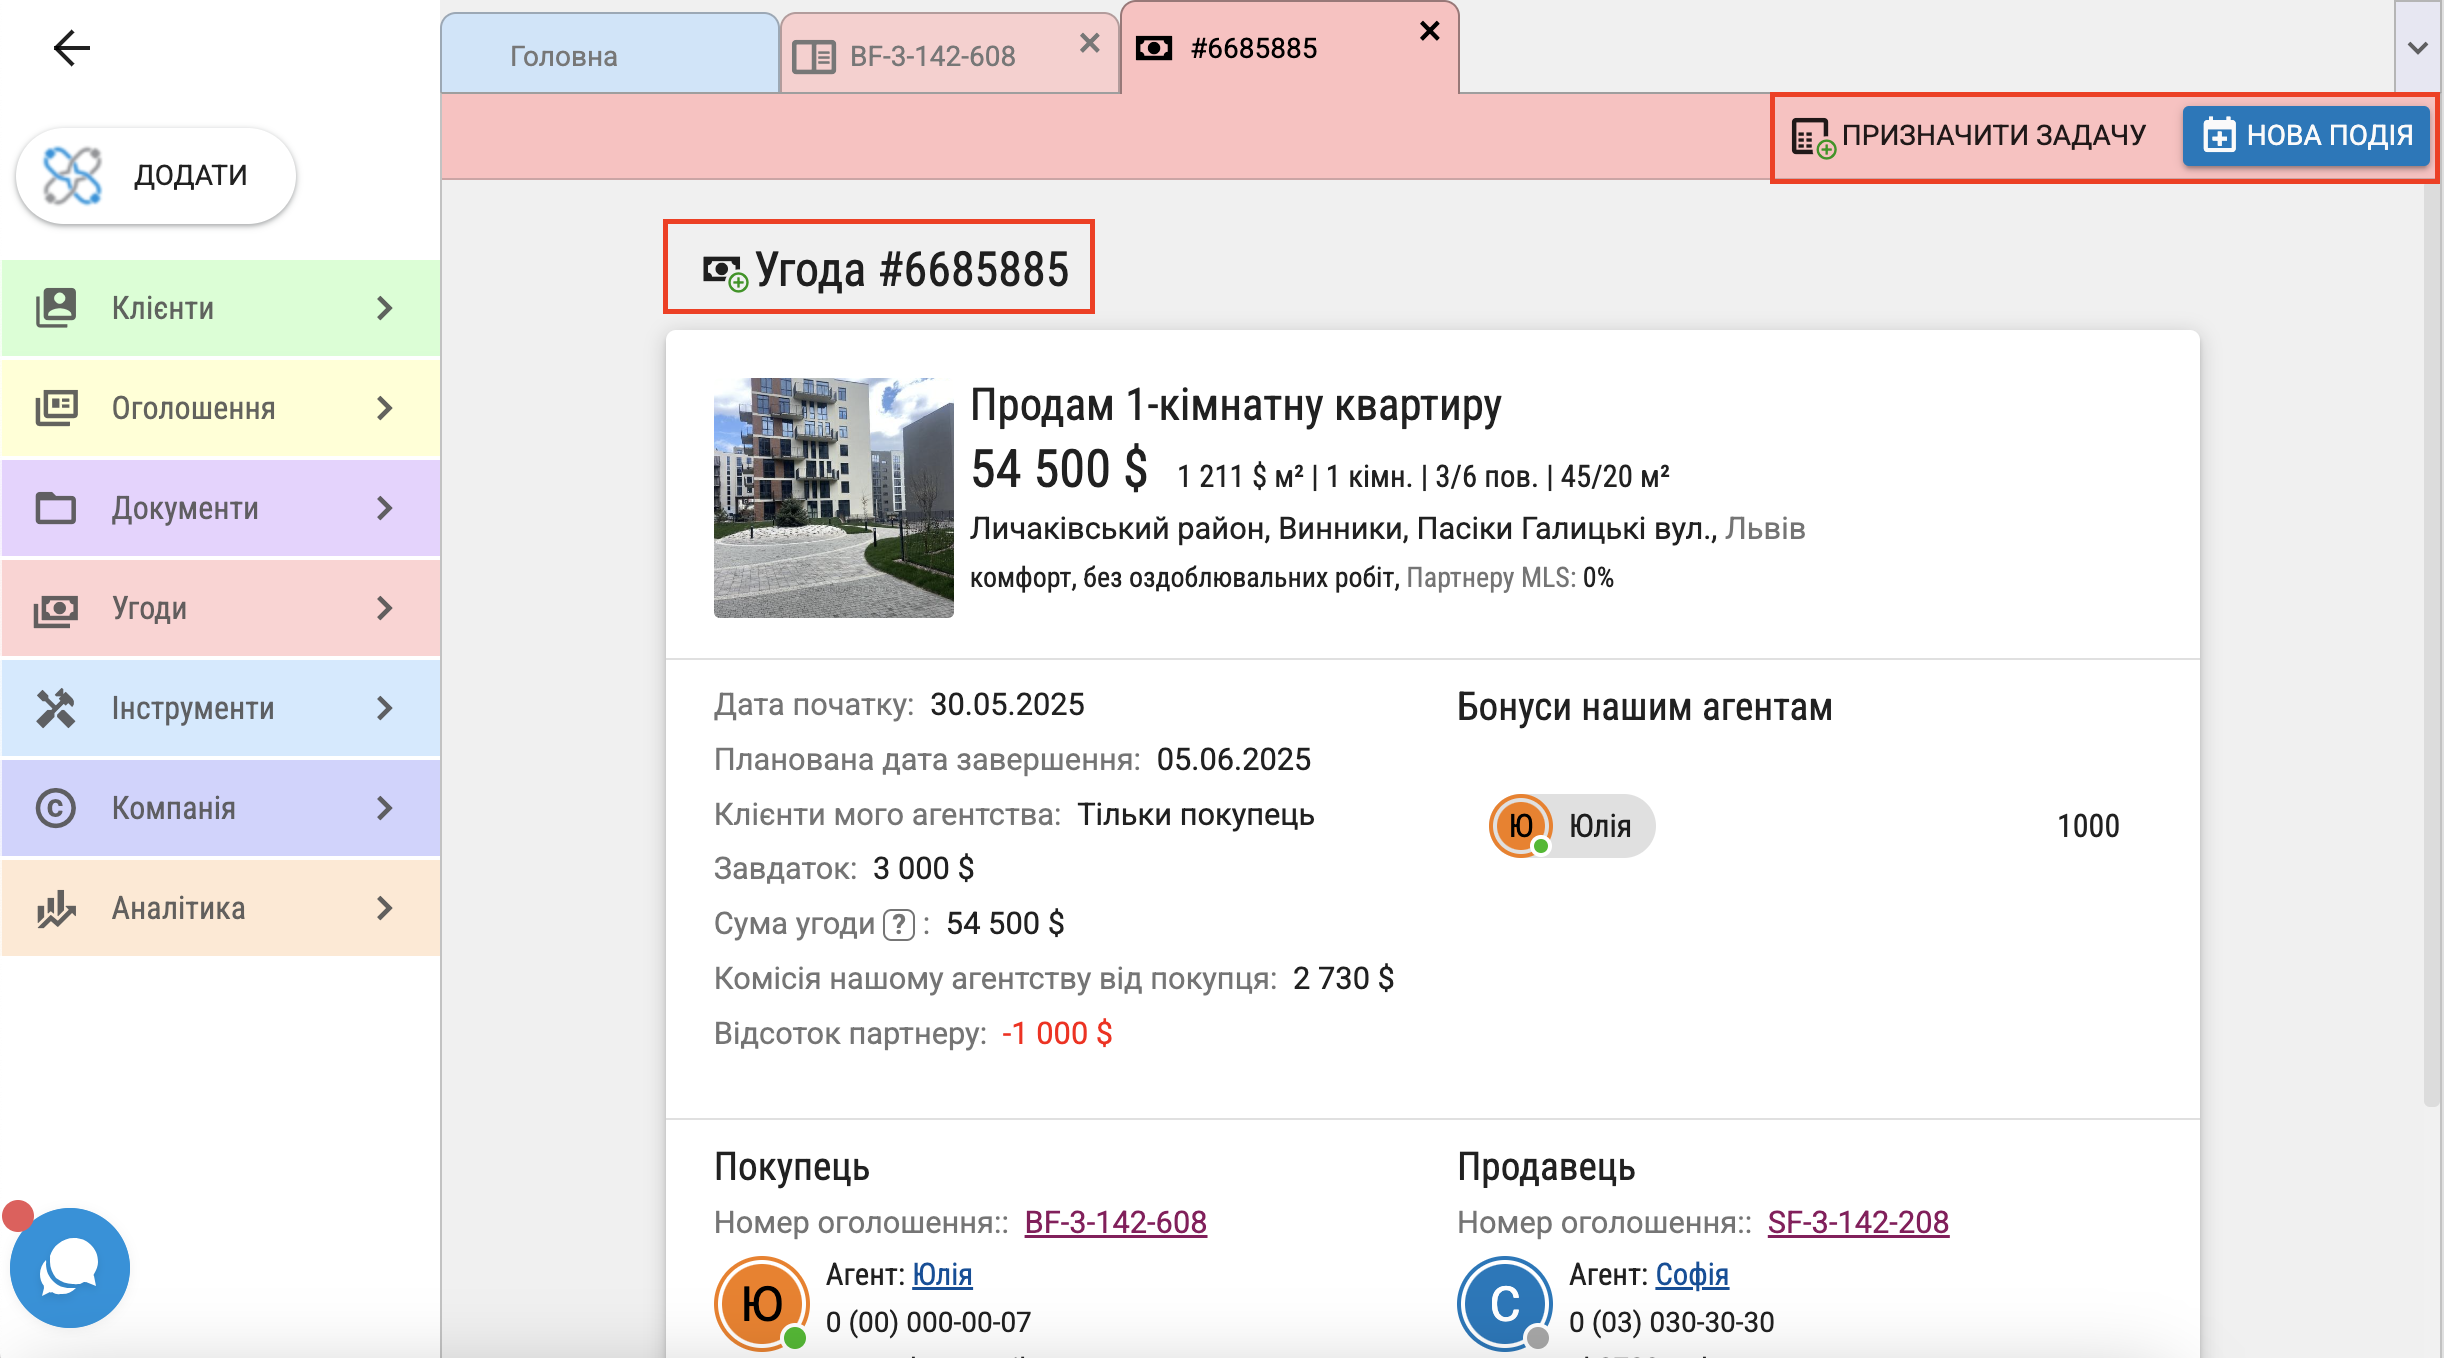Screen dimensions: 2444x1358
Task: Expand the Документи menu chevron
Action: coord(385,508)
